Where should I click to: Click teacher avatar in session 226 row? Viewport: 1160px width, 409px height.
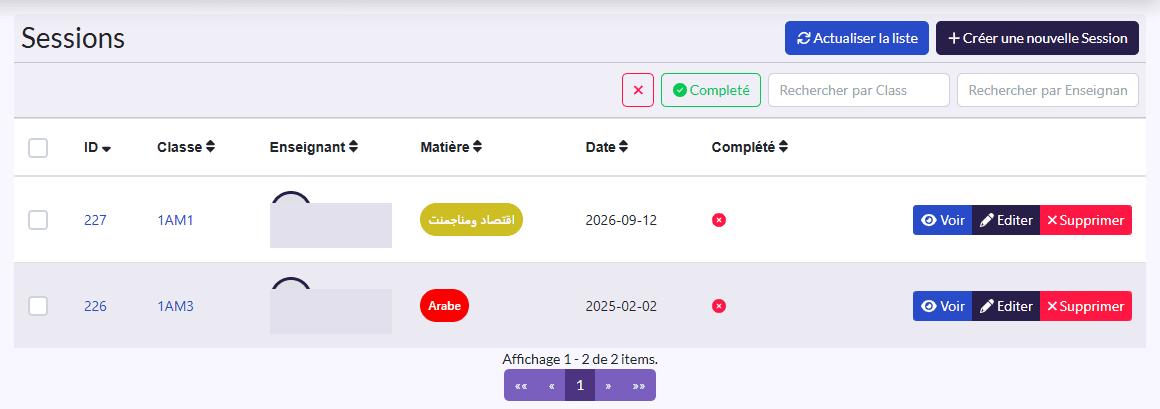[291, 283]
